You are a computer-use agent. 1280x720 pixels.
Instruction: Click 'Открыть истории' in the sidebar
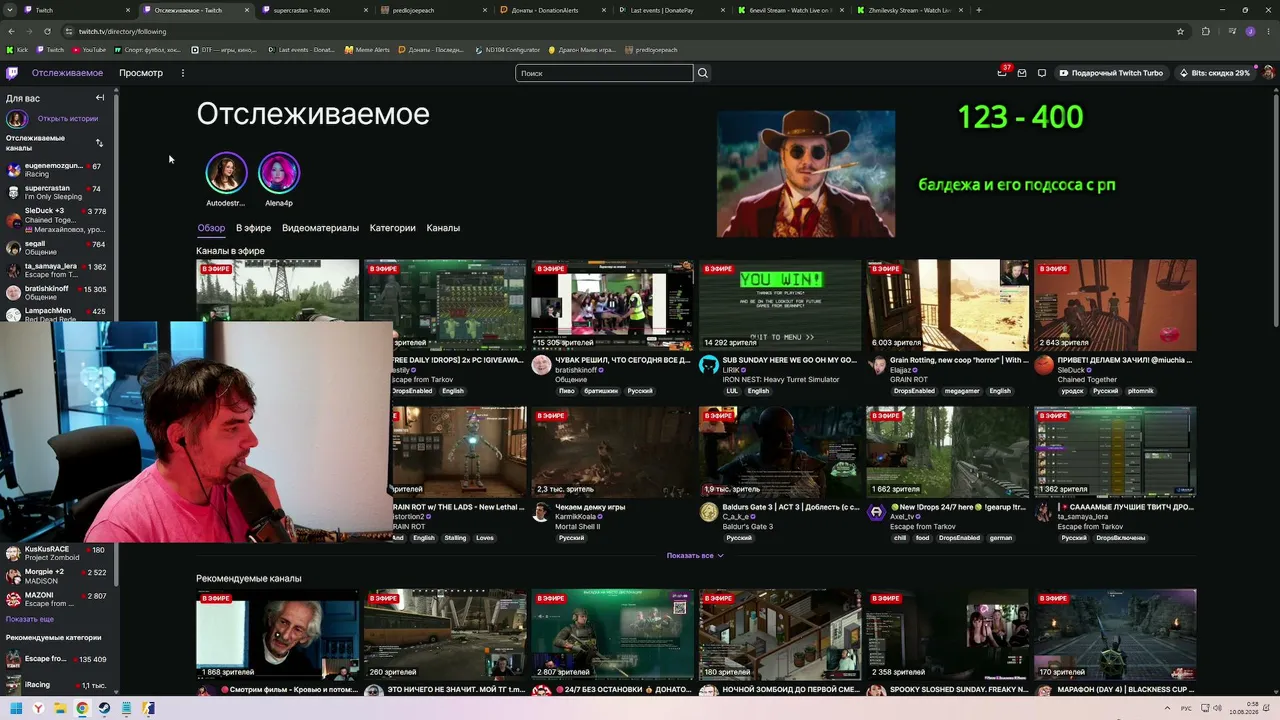[68, 119]
